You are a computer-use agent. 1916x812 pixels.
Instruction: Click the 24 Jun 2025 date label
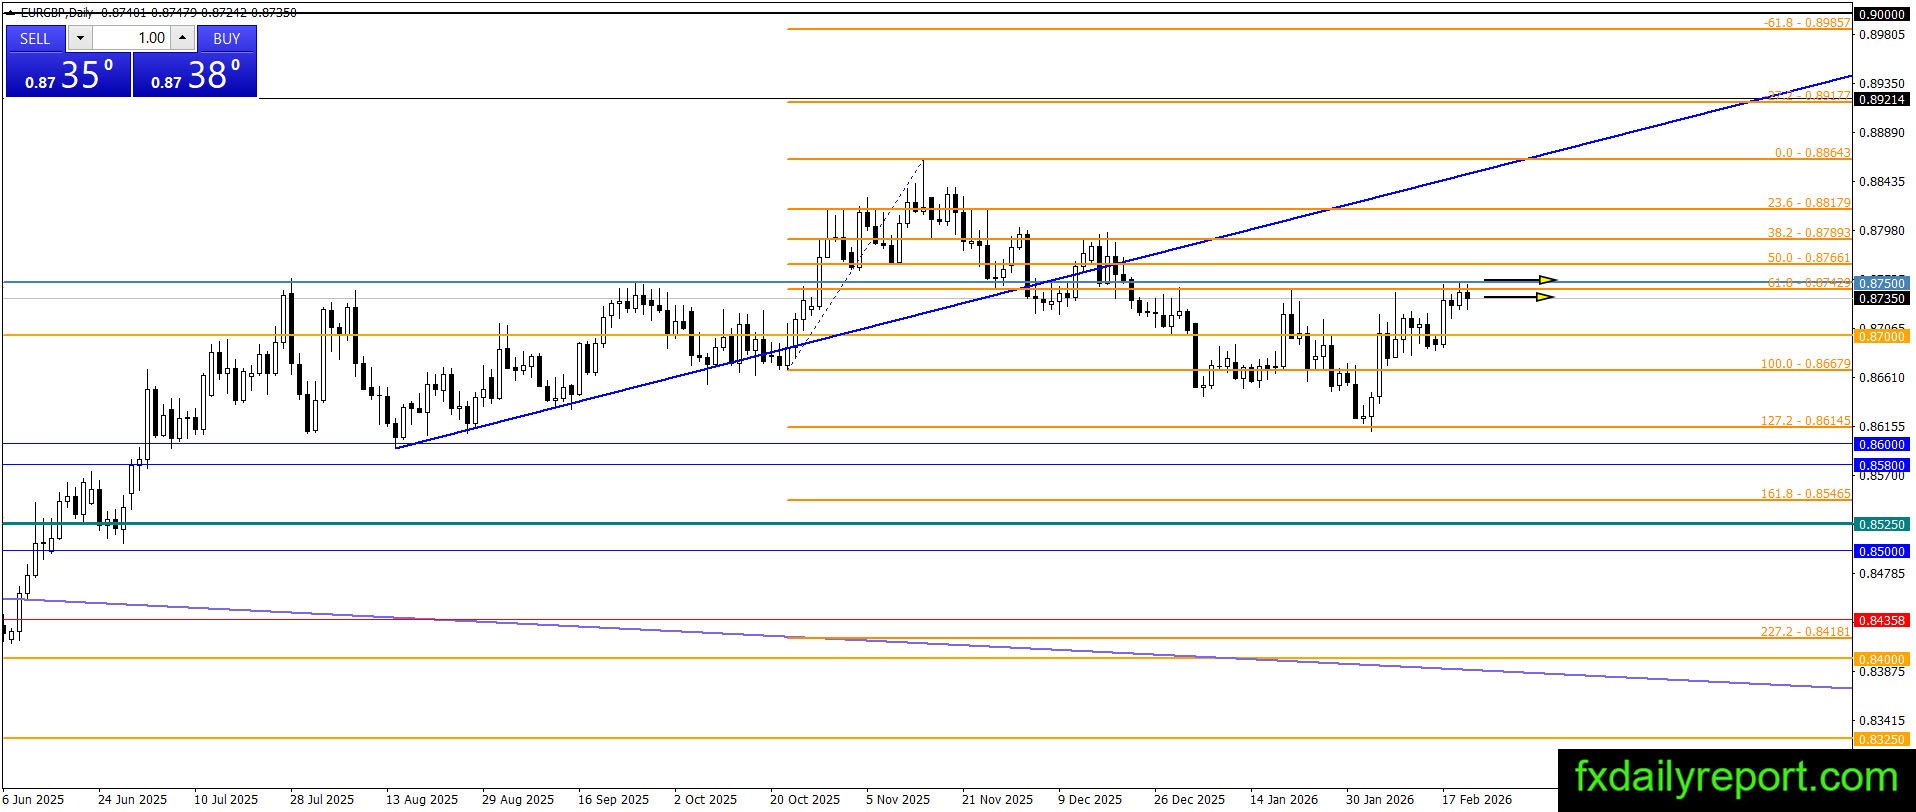[133, 800]
